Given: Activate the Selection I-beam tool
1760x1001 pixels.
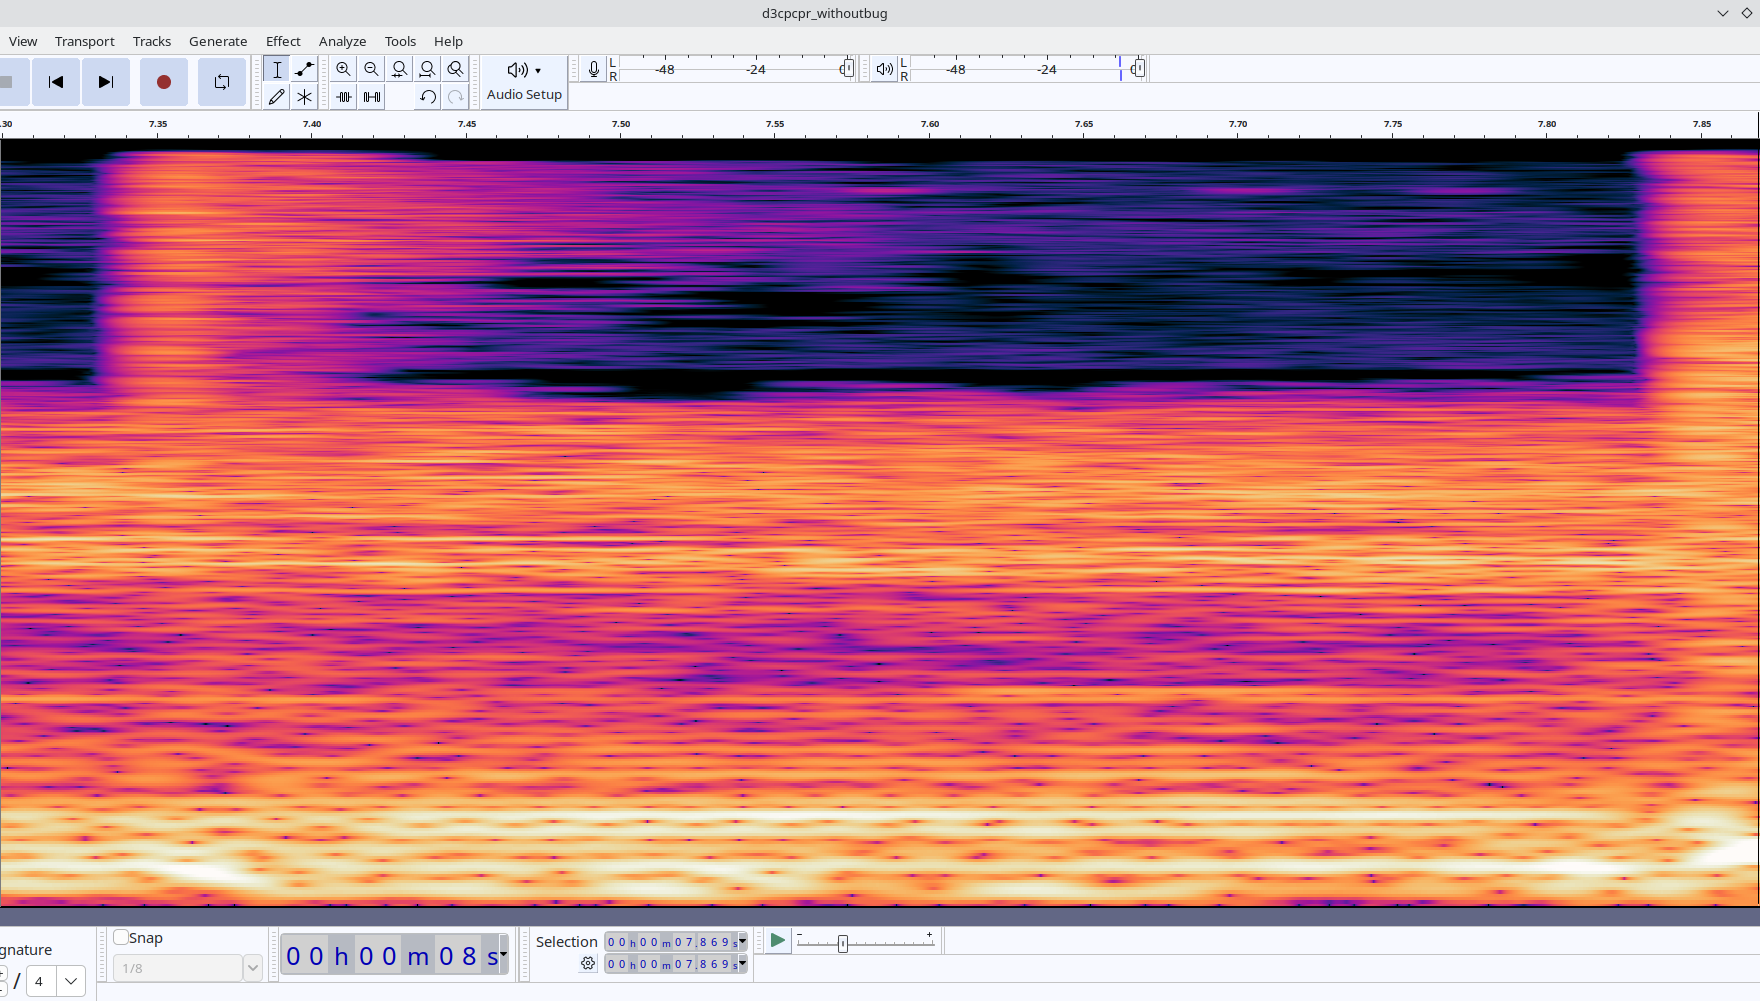Looking at the screenshot, I should coord(277,69).
